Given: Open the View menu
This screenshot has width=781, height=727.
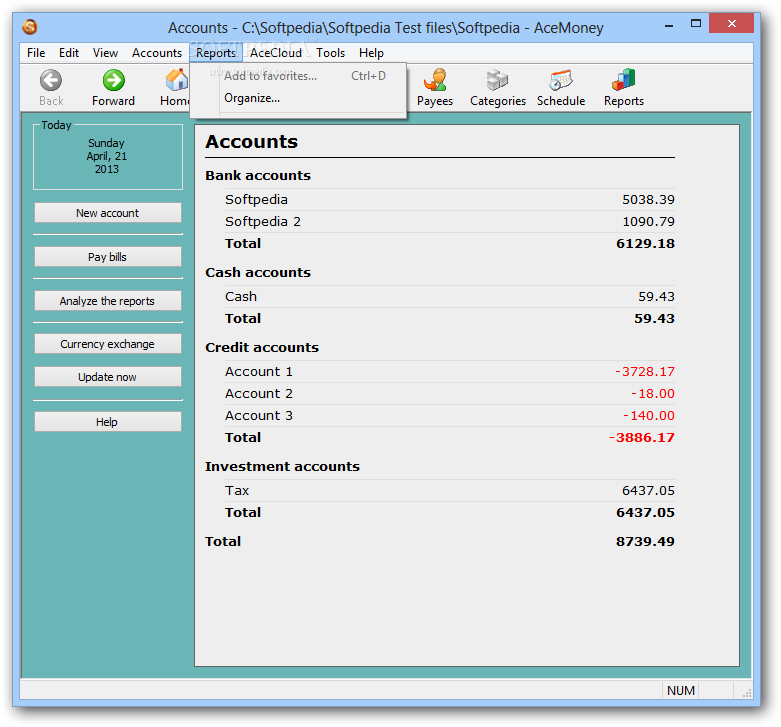Looking at the screenshot, I should coord(105,53).
